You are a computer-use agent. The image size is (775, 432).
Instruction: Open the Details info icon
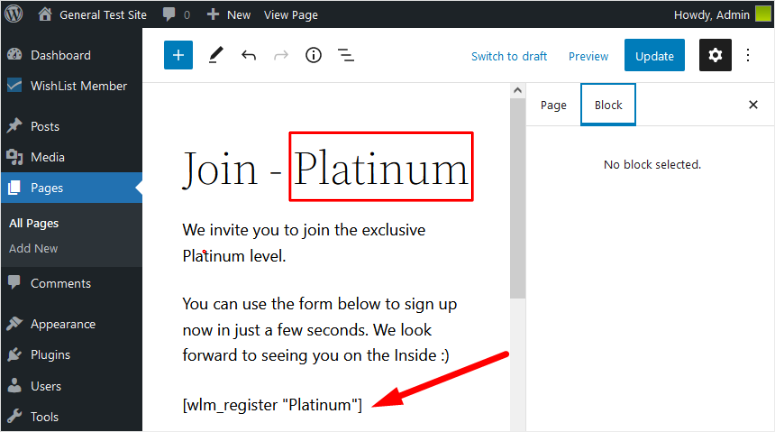click(313, 56)
